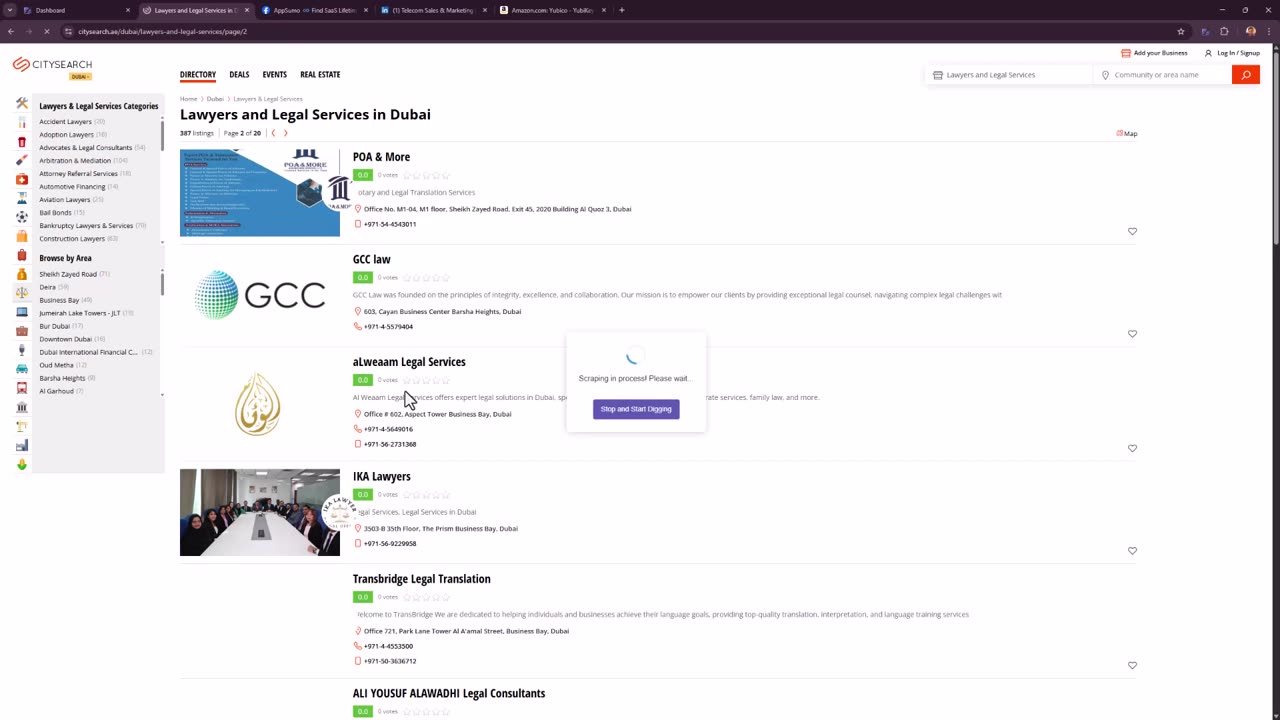The image size is (1280, 720).
Task: Click the scales of justice legal sidebar icon
Action: point(22,293)
